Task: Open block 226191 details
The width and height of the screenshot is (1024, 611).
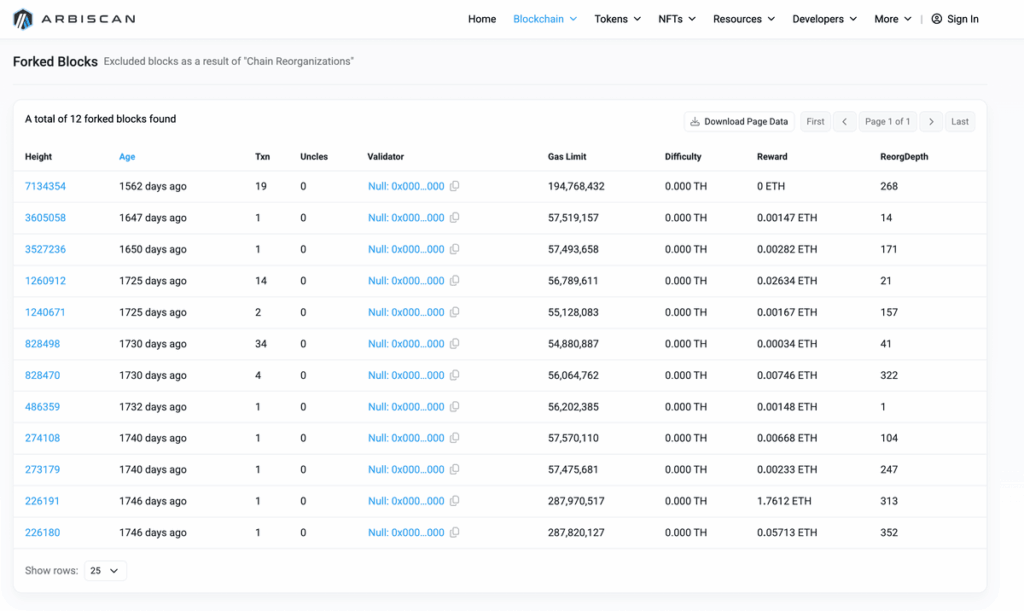Action: 42,501
